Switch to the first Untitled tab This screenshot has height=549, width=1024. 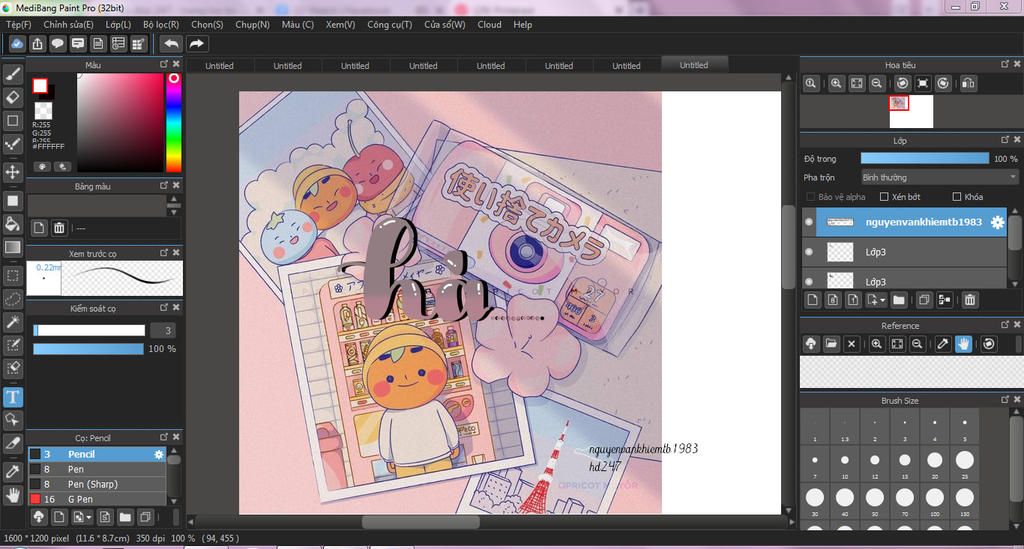(x=219, y=66)
